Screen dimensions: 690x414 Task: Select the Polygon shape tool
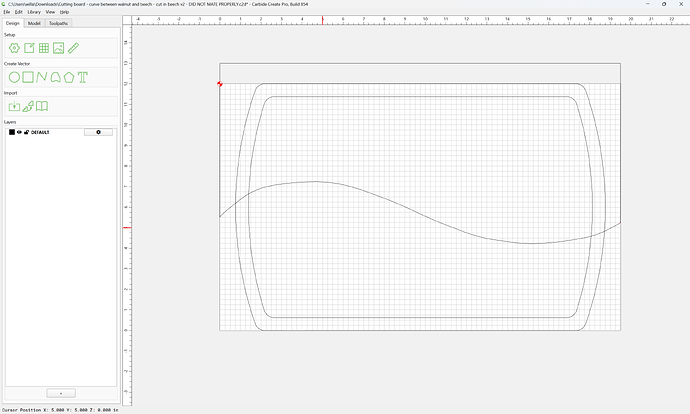point(69,77)
